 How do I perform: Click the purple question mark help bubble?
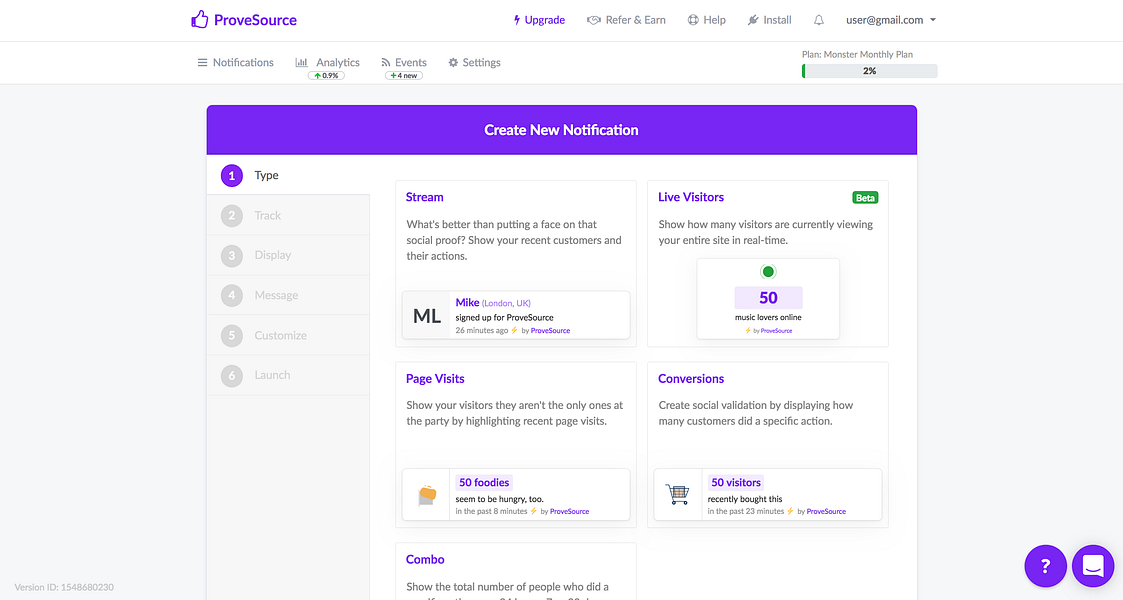1045,565
